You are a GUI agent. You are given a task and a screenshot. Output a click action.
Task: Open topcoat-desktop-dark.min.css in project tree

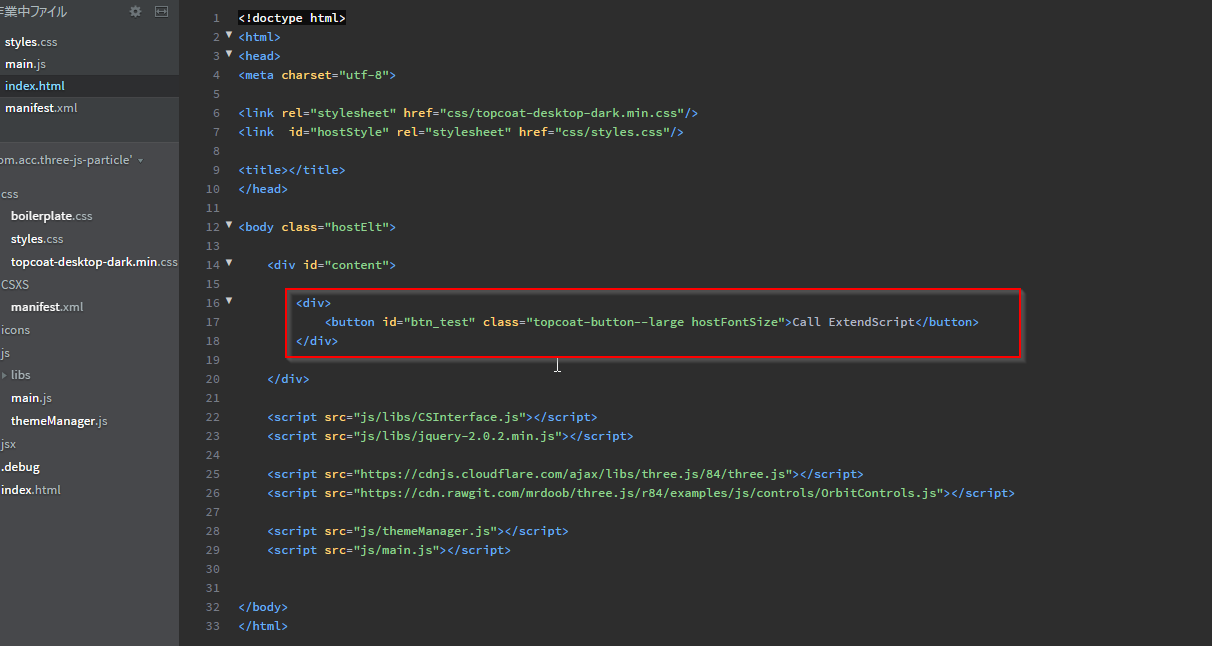94,262
